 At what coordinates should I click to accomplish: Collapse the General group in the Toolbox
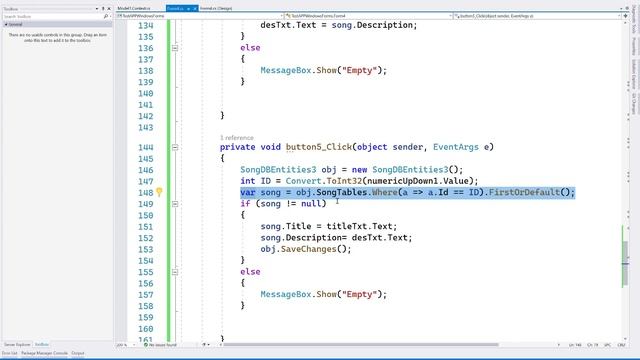[x=6, y=24]
